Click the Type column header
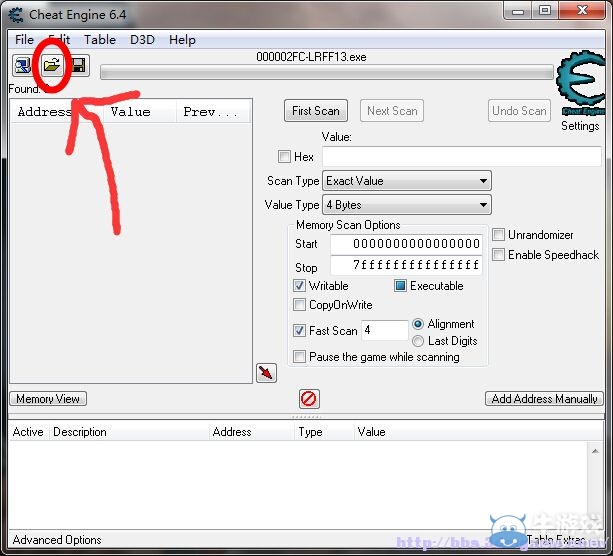Viewport: 613px width, 556px height. [x=324, y=432]
